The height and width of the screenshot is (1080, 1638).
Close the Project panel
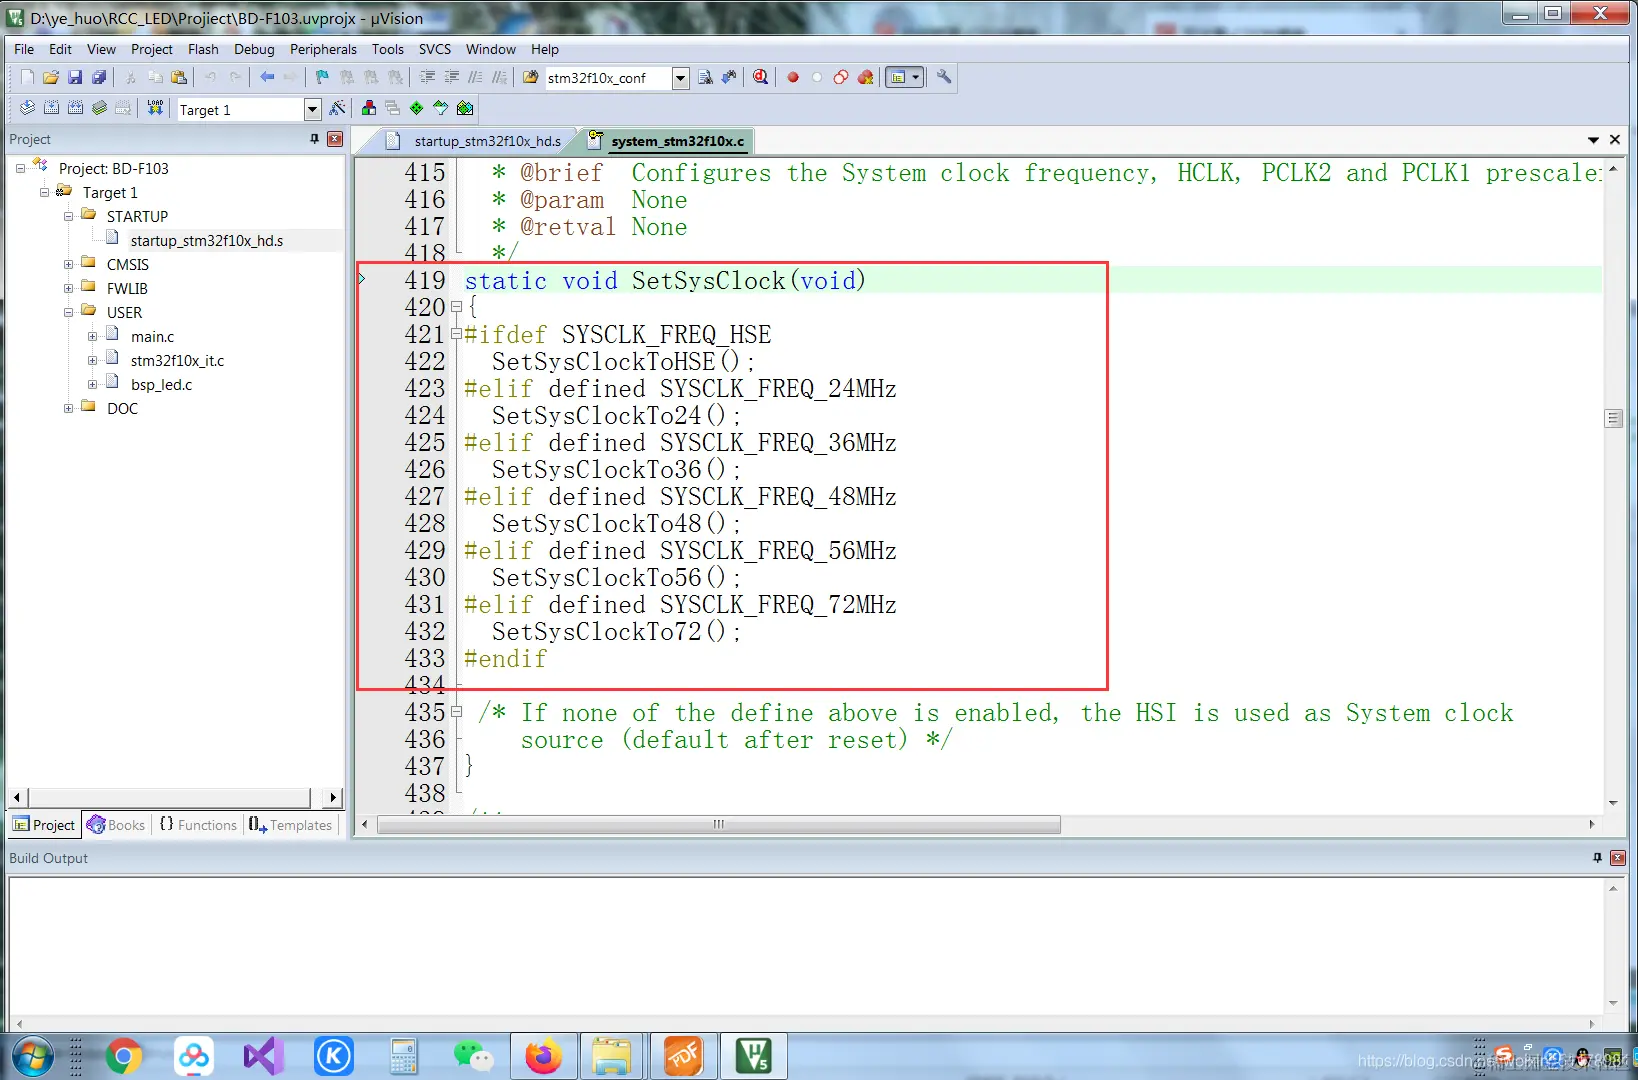pyautogui.click(x=335, y=139)
